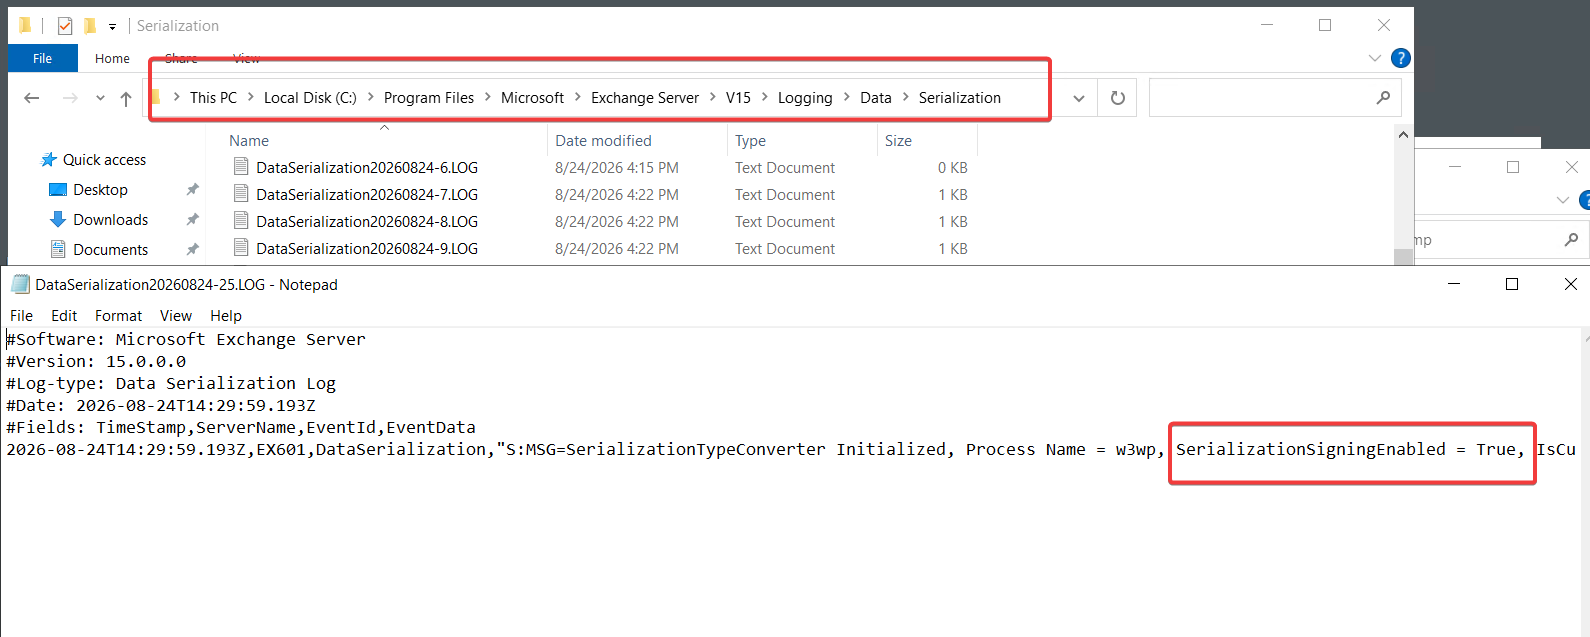Screen dimensions: 1590x637
Task: Open Quick access in navigation pane
Action: (104, 160)
